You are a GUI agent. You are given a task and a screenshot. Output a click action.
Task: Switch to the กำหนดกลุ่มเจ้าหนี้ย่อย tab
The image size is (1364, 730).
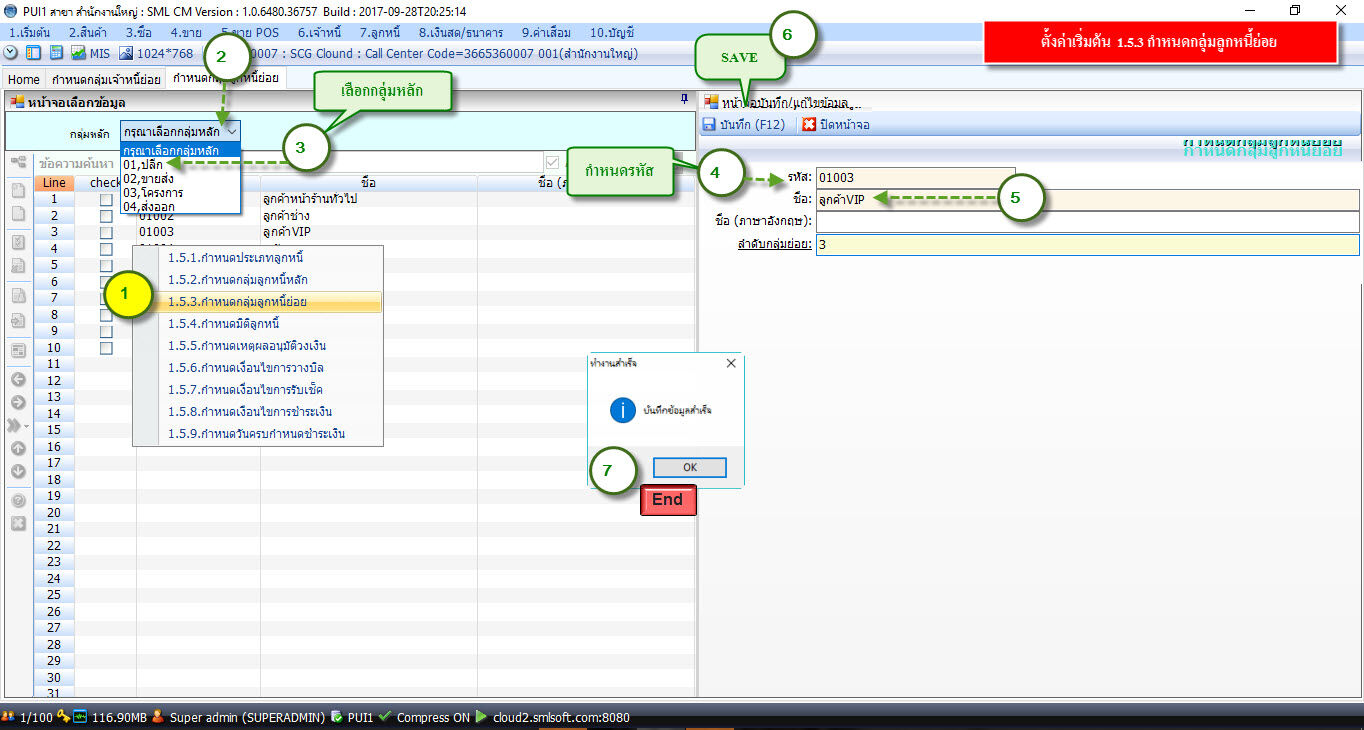106,79
